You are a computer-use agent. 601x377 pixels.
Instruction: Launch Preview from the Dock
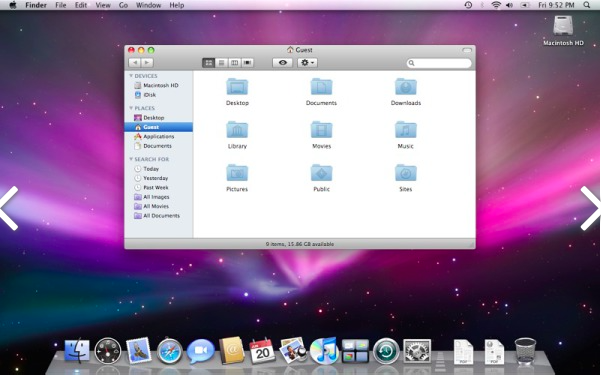[293, 350]
